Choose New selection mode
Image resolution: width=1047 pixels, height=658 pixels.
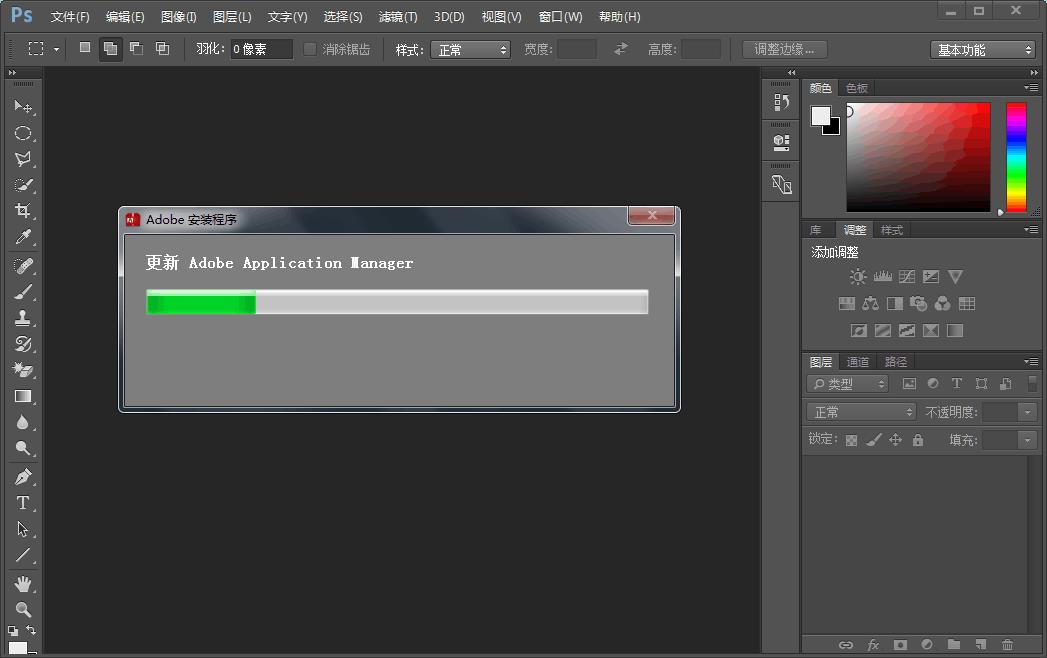pyautogui.click(x=85, y=48)
